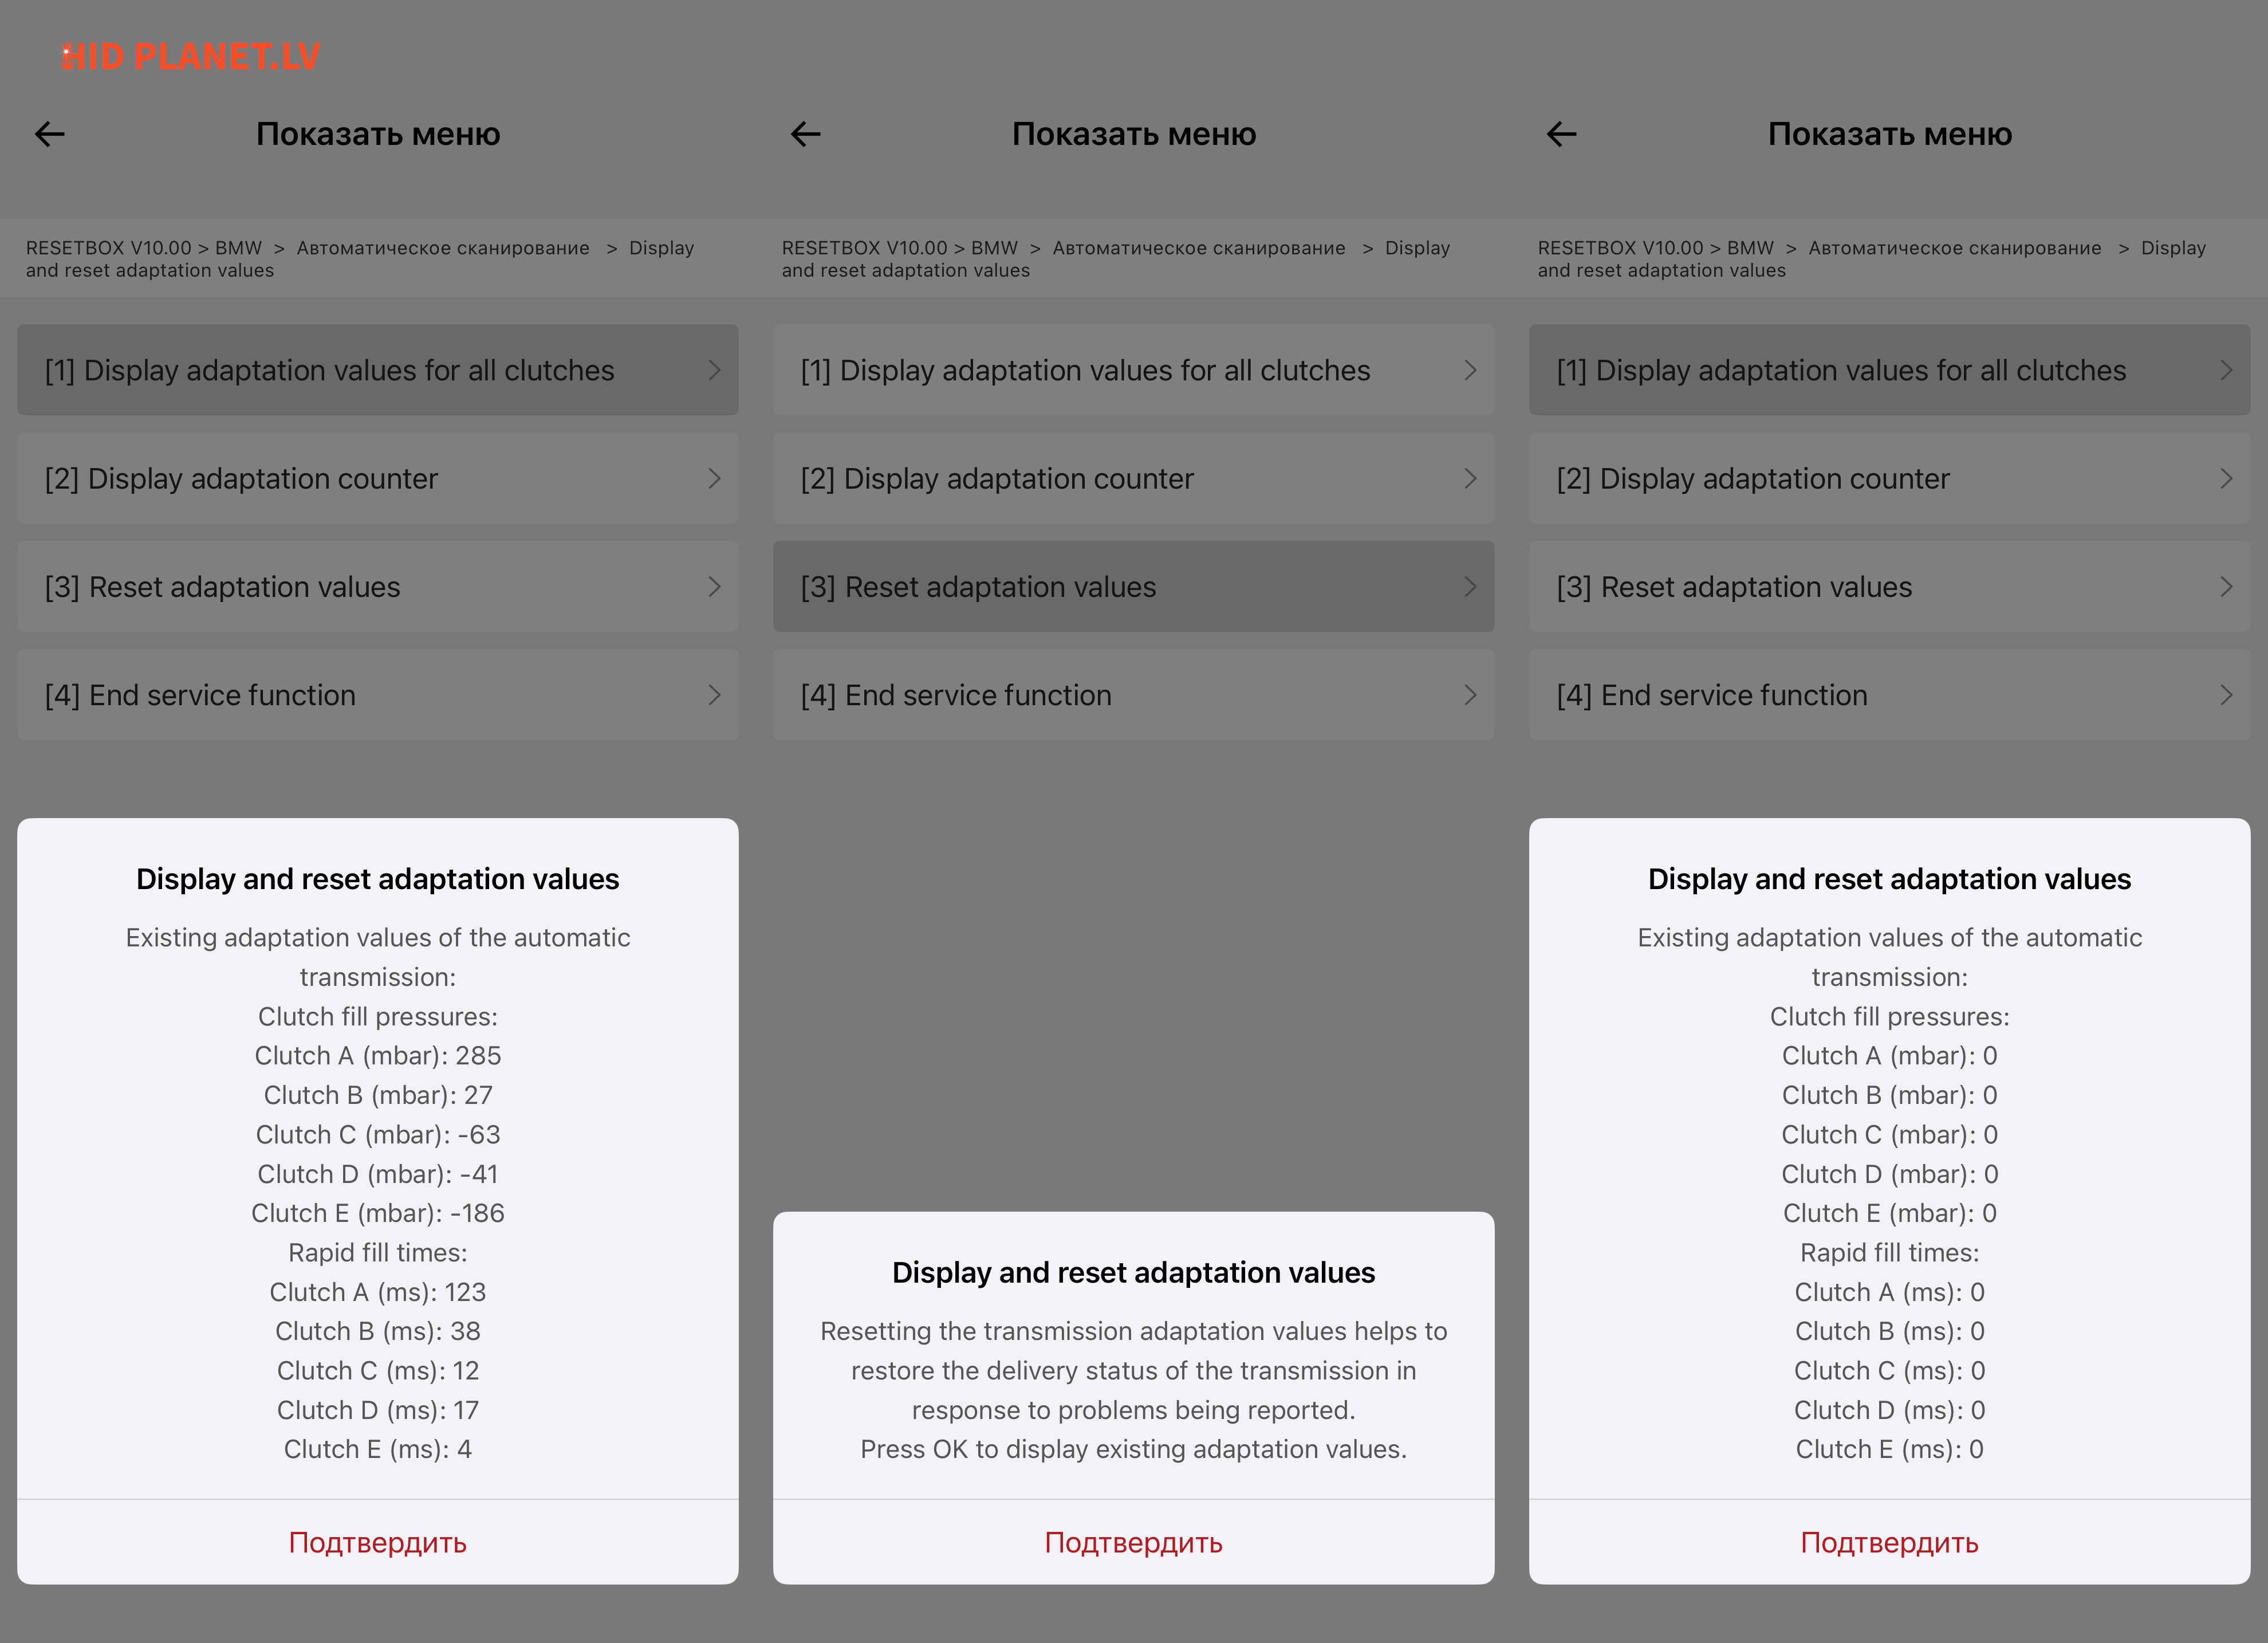Select Reset adaptation values in the left panel
Screen dimensions: 2268x1643
click(222, 587)
